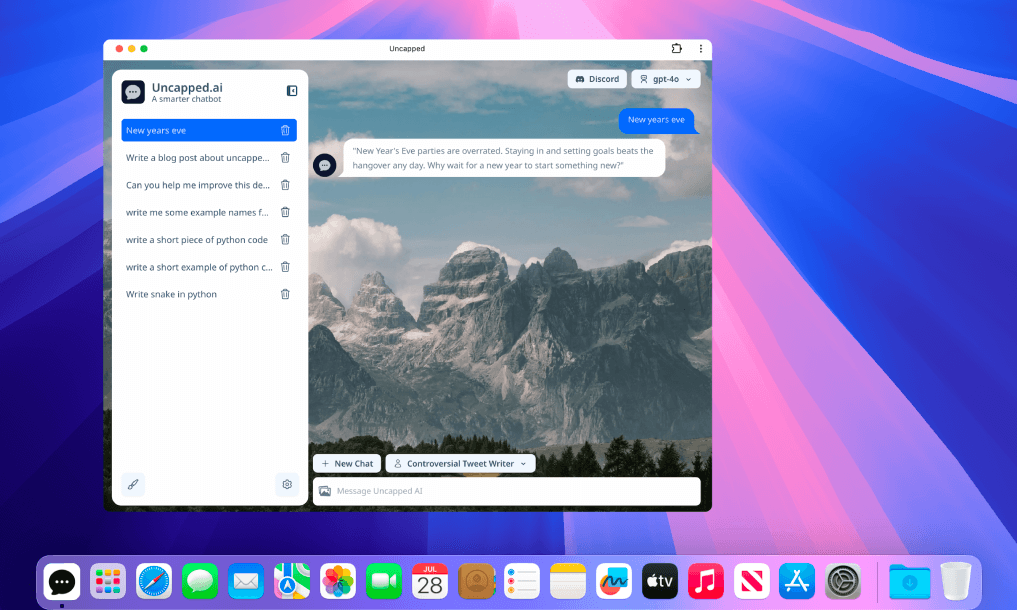Click trash icon for the blog post chat
The width and height of the screenshot is (1017, 610).
tap(285, 158)
